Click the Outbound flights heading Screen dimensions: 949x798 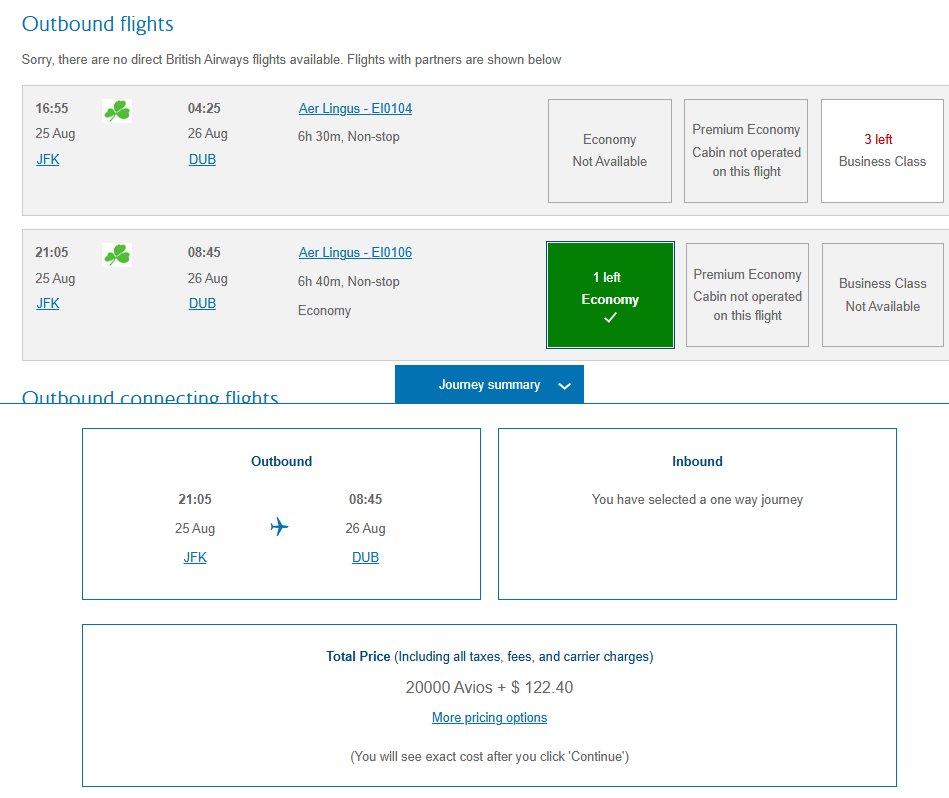pyautogui.click(x=97, y=24)
